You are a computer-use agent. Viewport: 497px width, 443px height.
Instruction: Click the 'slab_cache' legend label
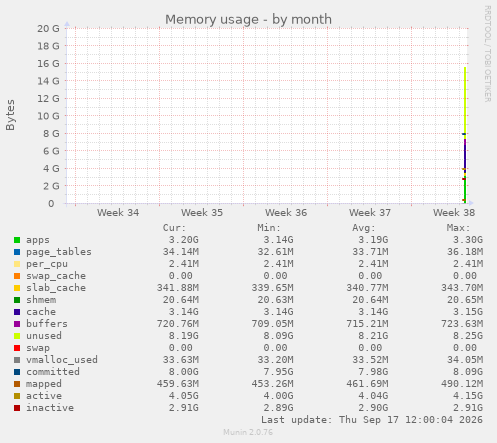[56, 288]
